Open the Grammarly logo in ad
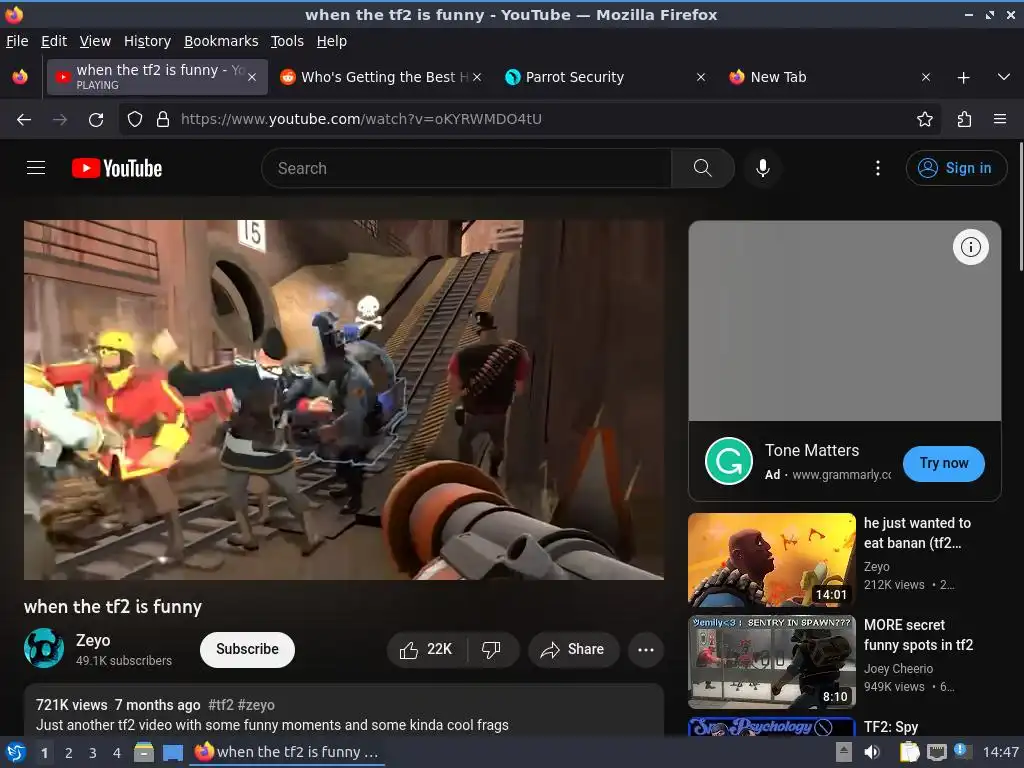1024x768 pixels. click(729, 461)
